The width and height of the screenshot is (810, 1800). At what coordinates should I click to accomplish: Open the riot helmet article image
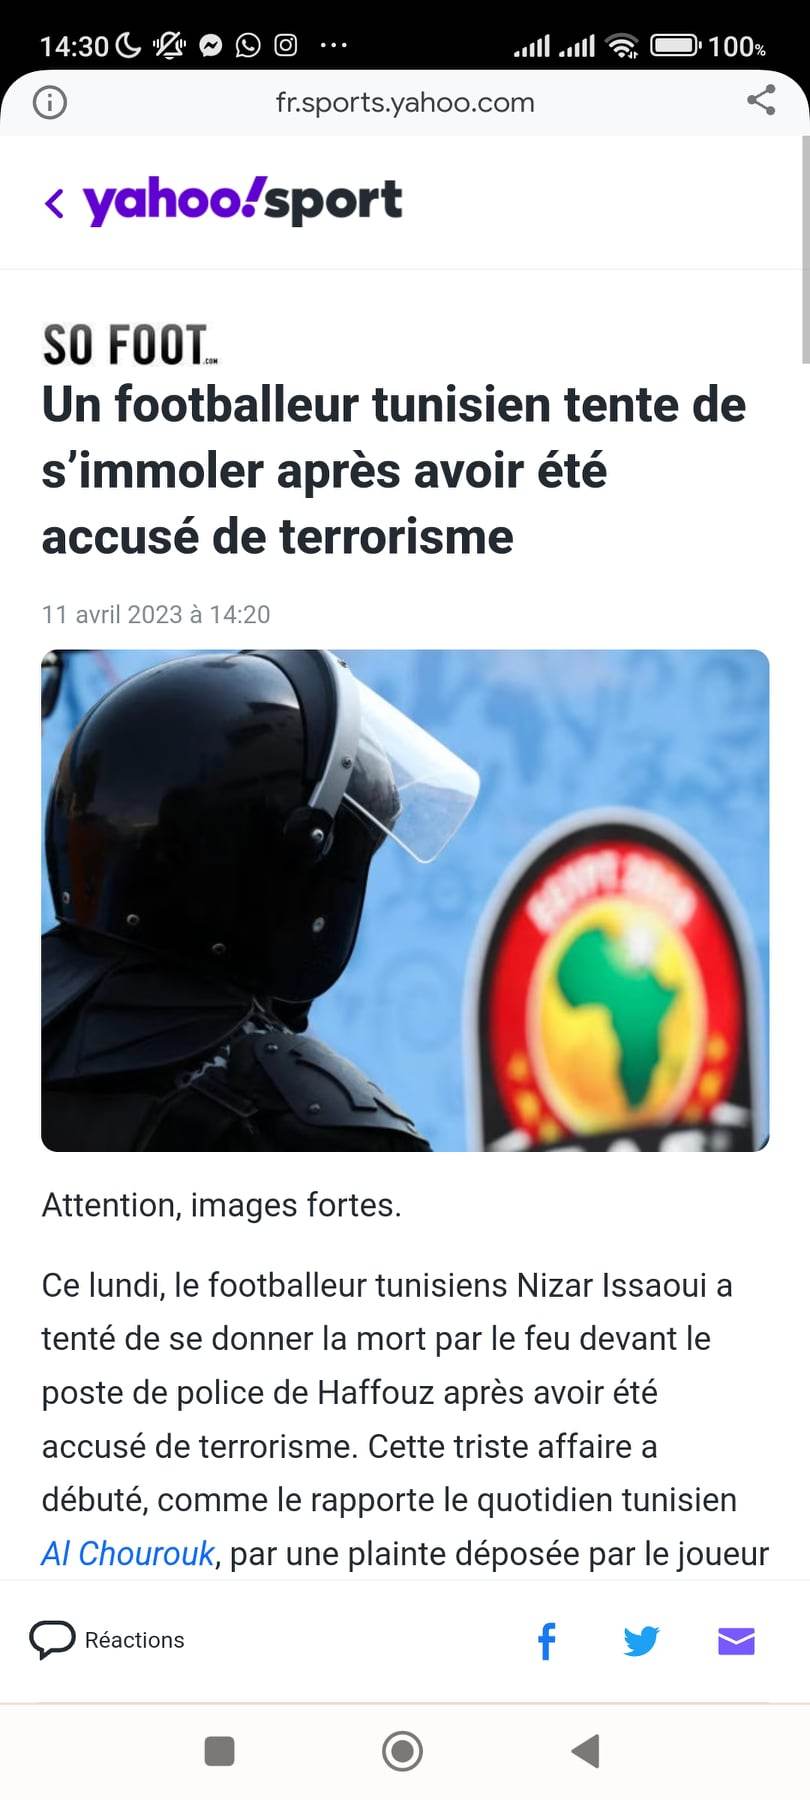pos(405,900)
